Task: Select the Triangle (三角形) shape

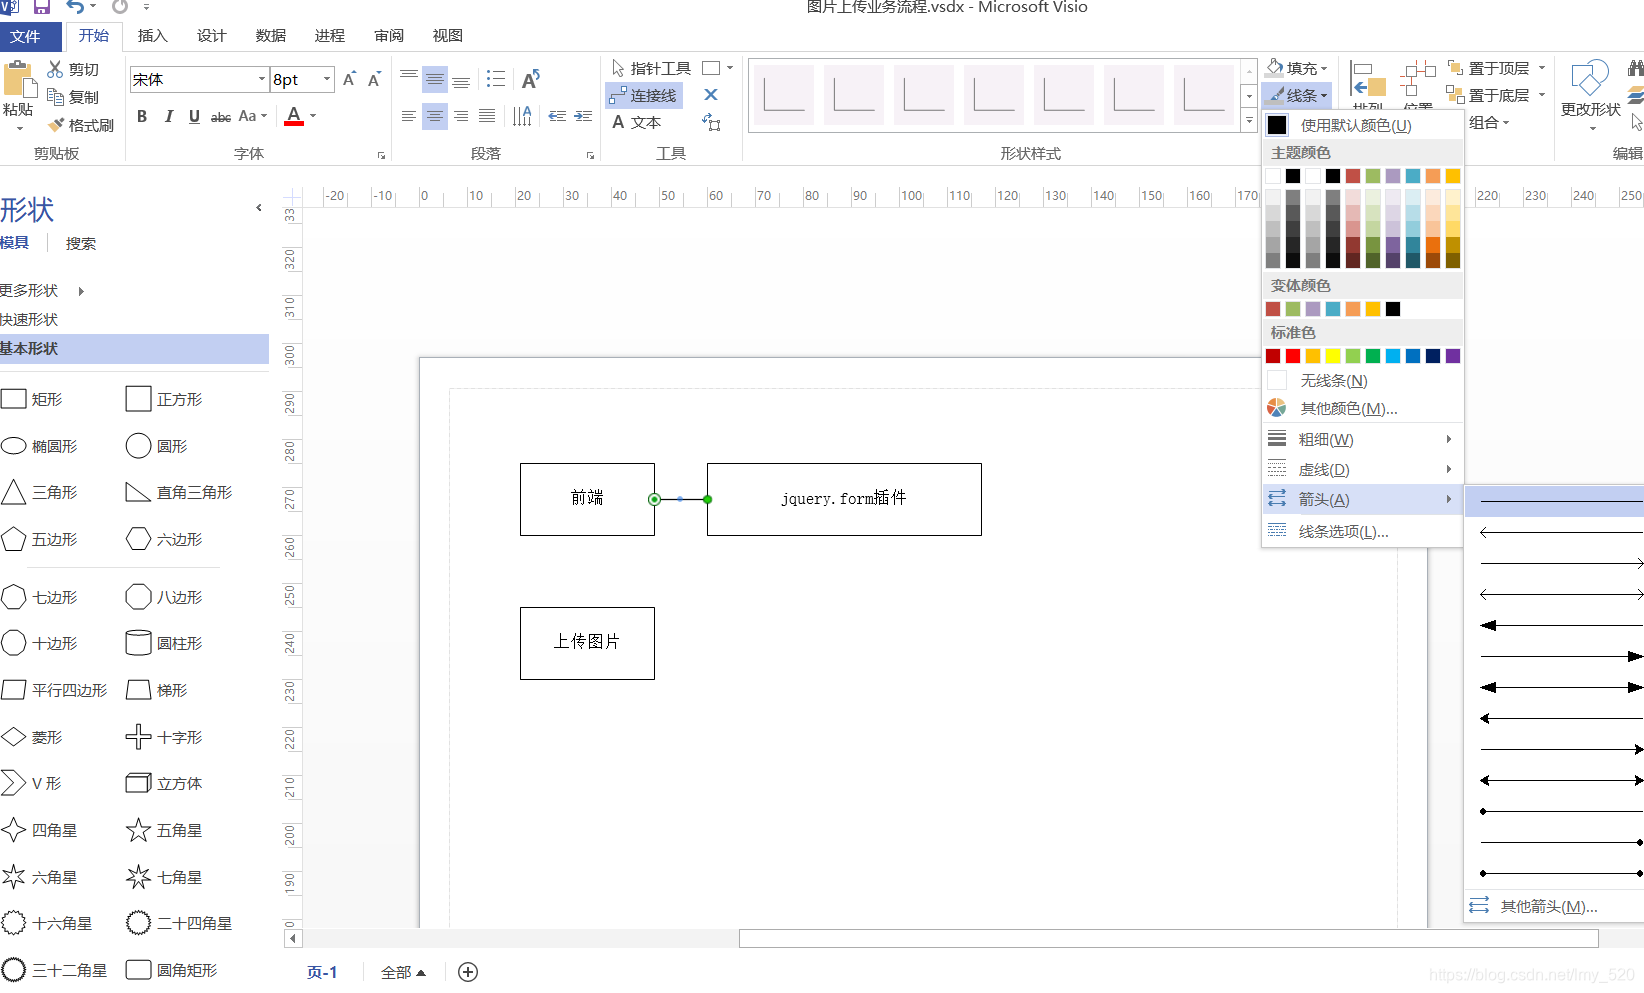Action: (40, 492)
